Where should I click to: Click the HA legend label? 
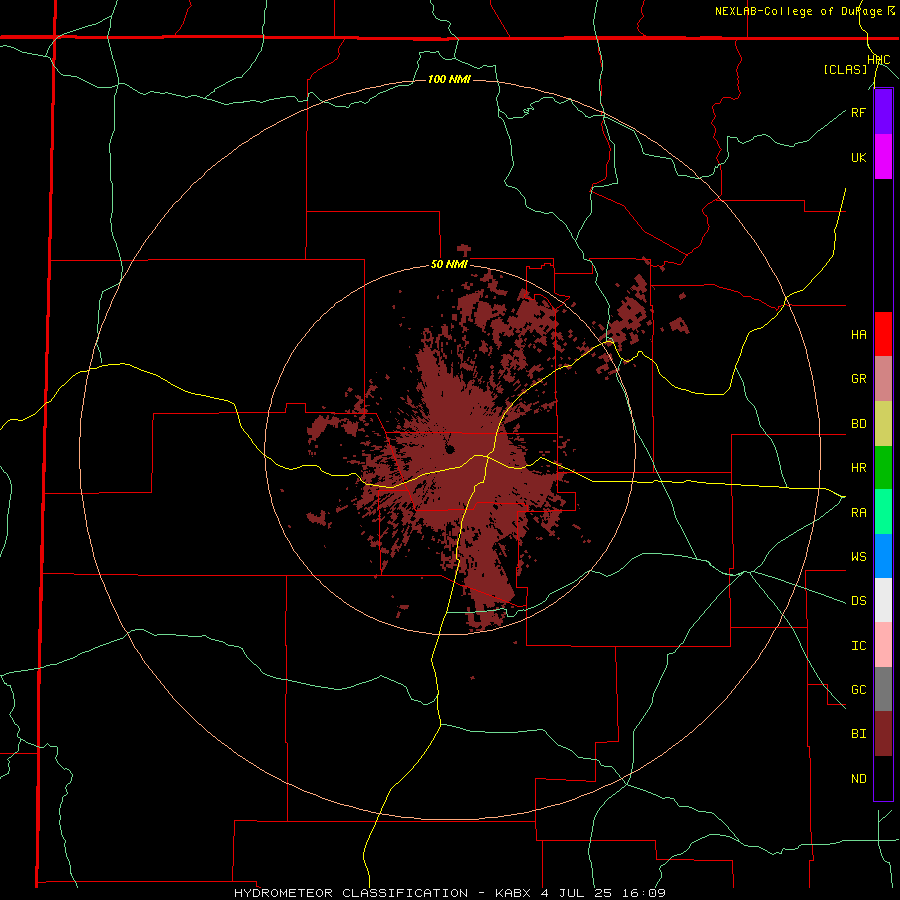[x=858, y=335]
